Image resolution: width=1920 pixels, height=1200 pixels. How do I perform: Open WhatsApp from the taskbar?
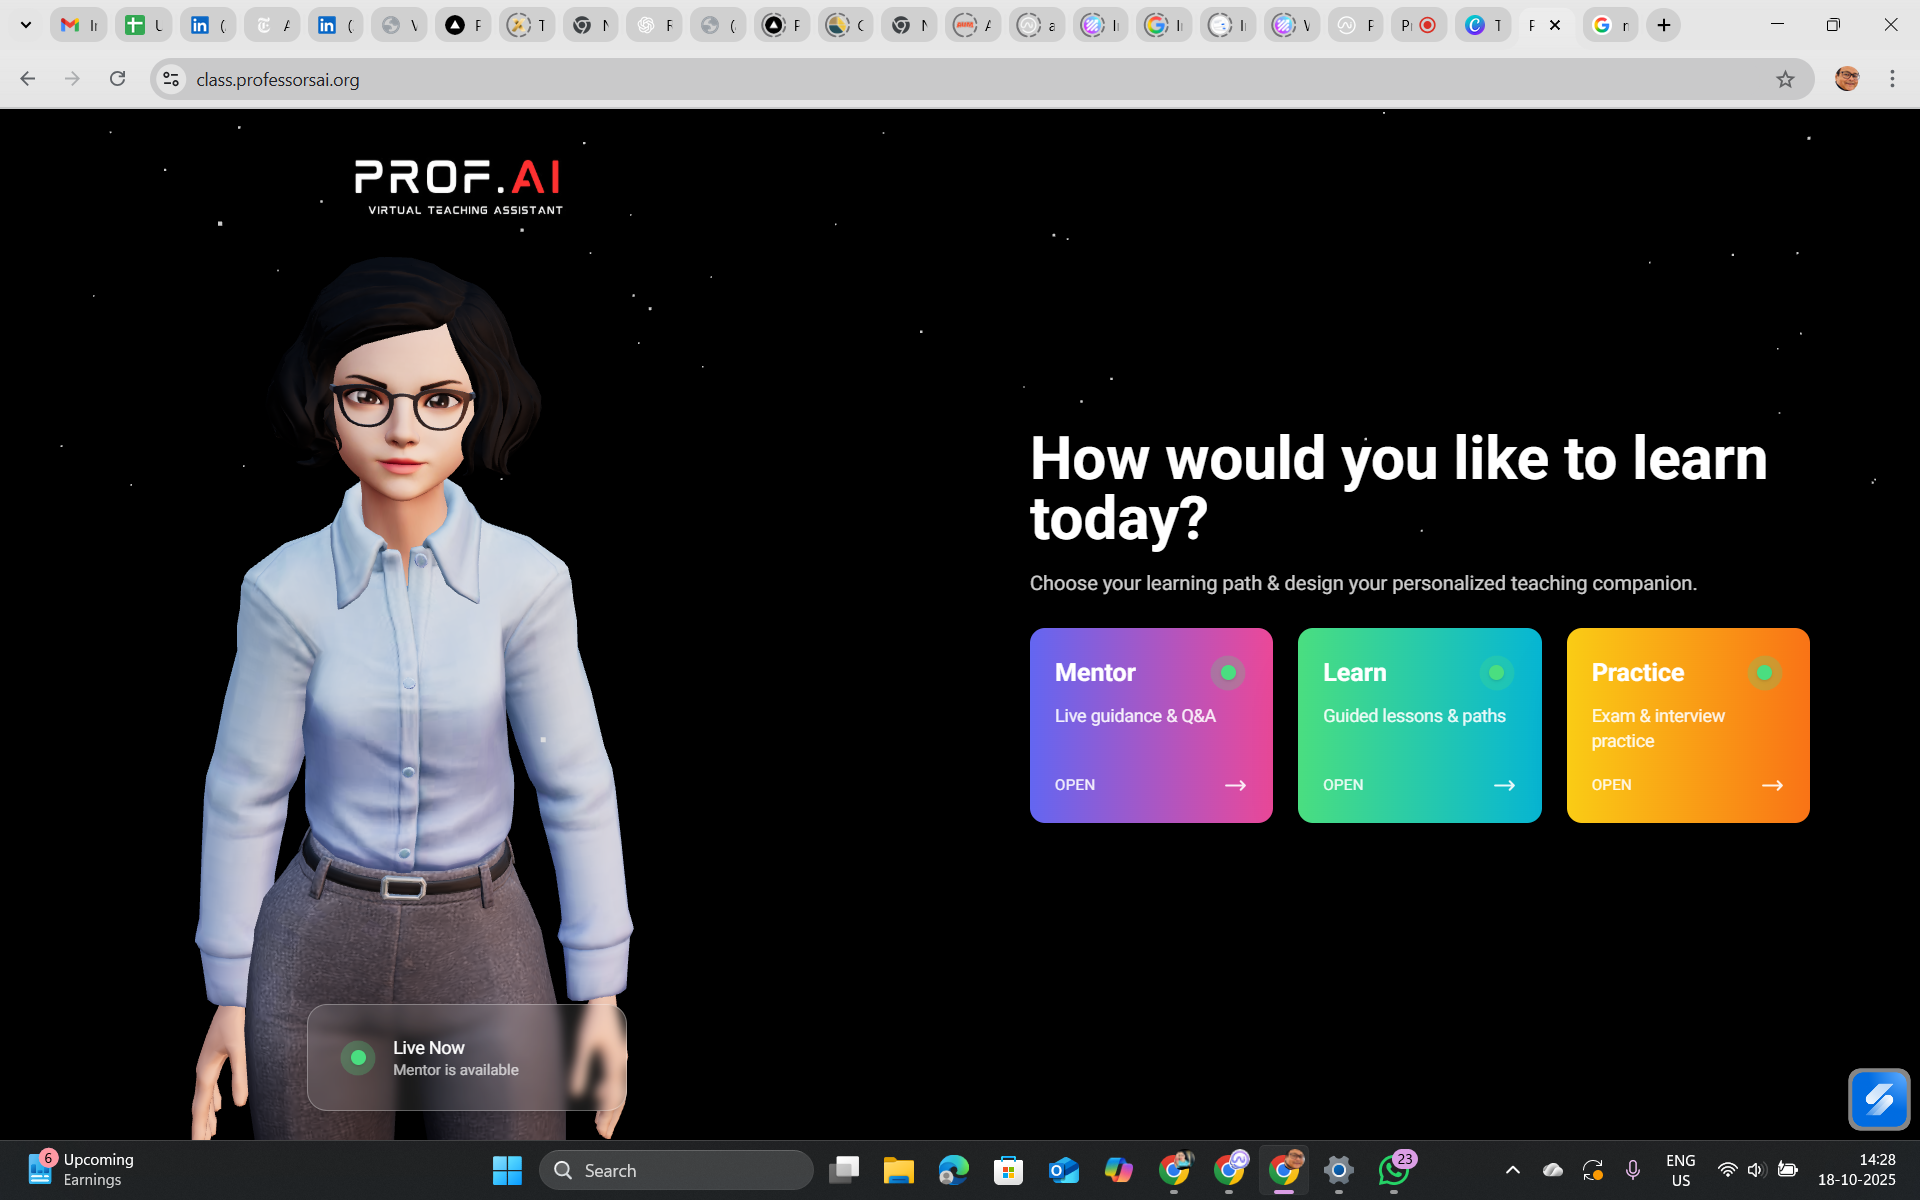point(1394,1170)
